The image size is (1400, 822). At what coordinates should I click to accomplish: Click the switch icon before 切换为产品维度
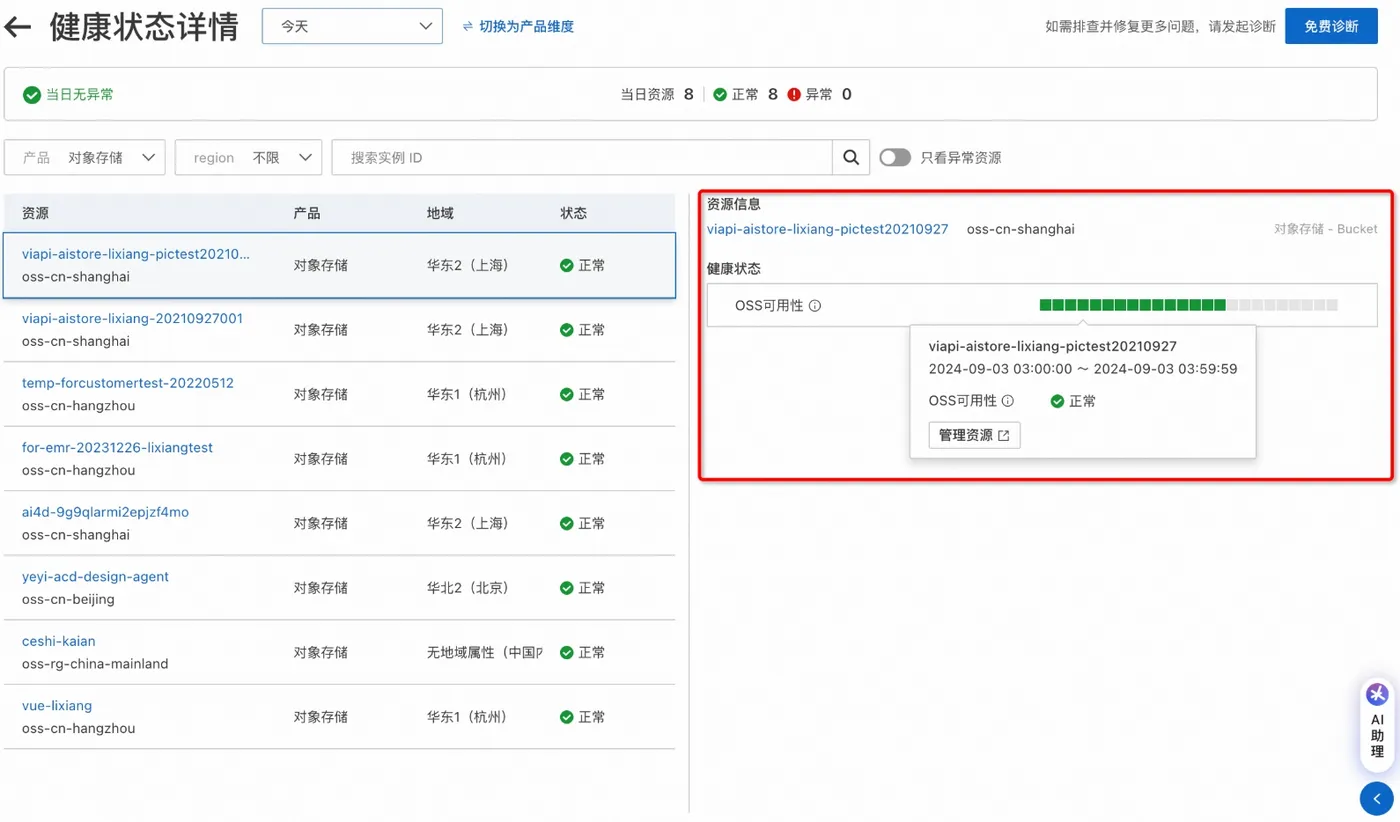pyautogui.click(x=467, y=27)
